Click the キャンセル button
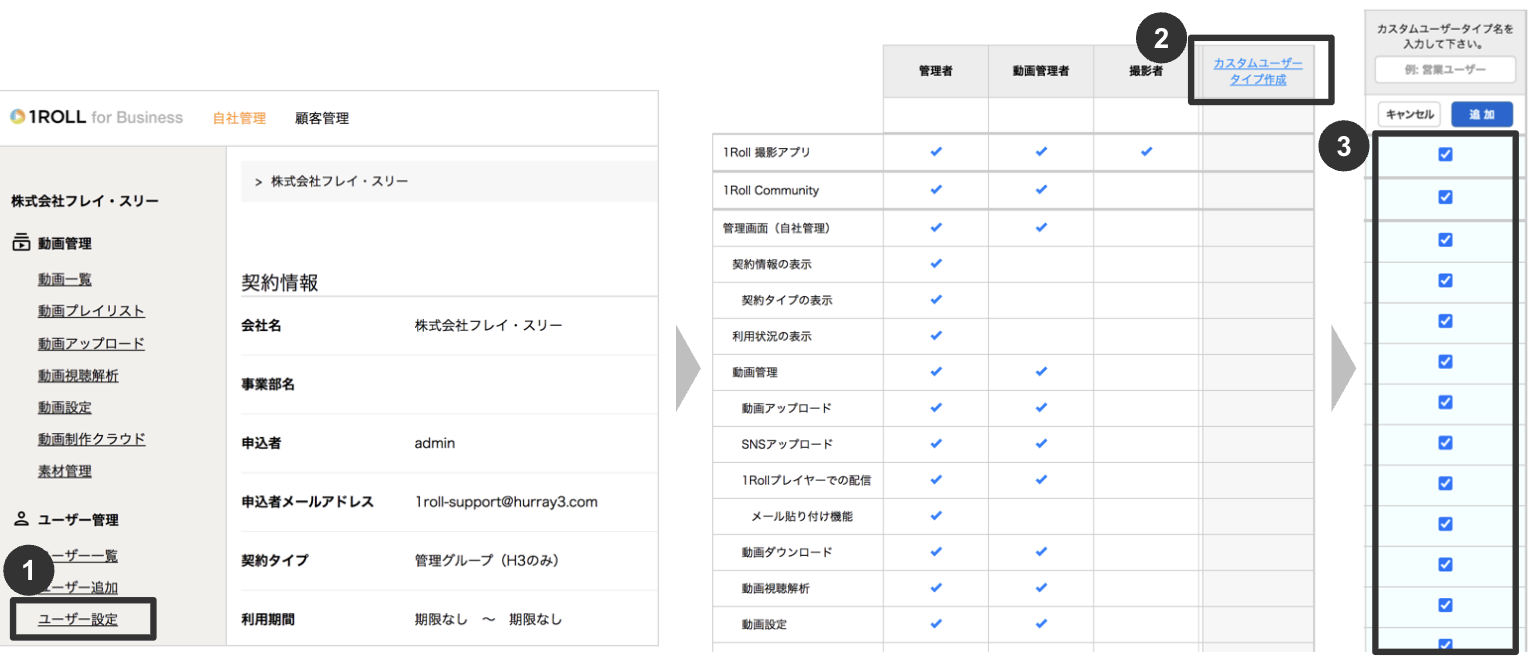 pyautogui.click(x=1409, y=114)
